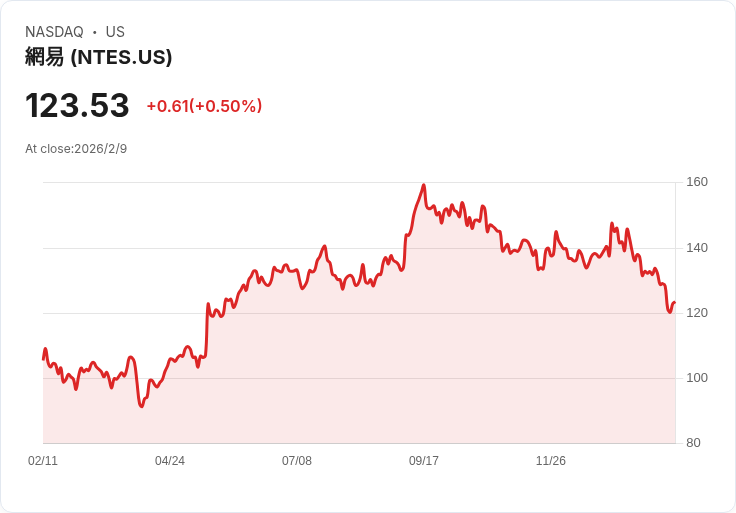Image resolution: width=736 pixels, height=513 pixels.
Task: Click the highest peak of the price line
Action: tap(424, 185)
